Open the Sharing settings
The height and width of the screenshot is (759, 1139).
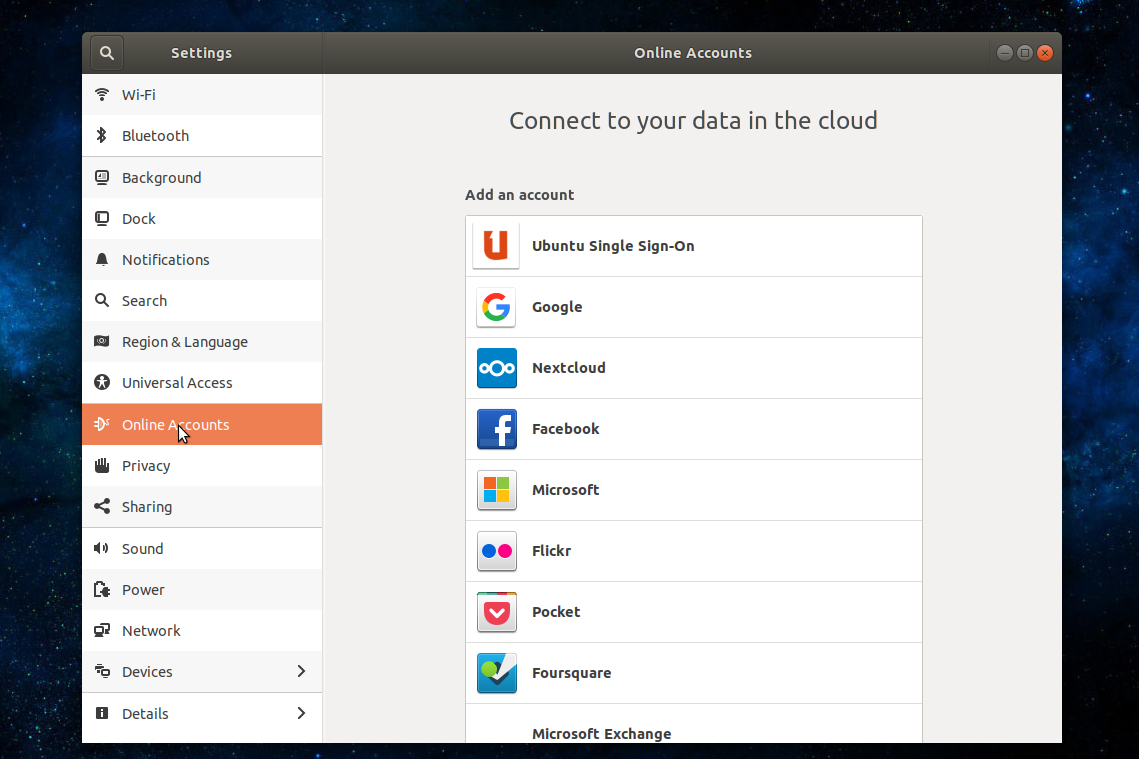pyautogui.click(x=202, y=506)
